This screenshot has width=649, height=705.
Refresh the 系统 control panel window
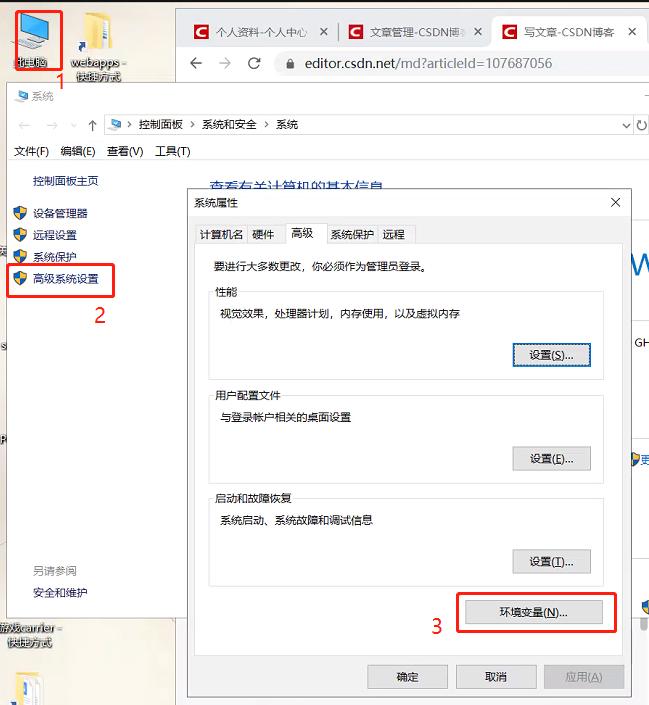coord(641,125)
